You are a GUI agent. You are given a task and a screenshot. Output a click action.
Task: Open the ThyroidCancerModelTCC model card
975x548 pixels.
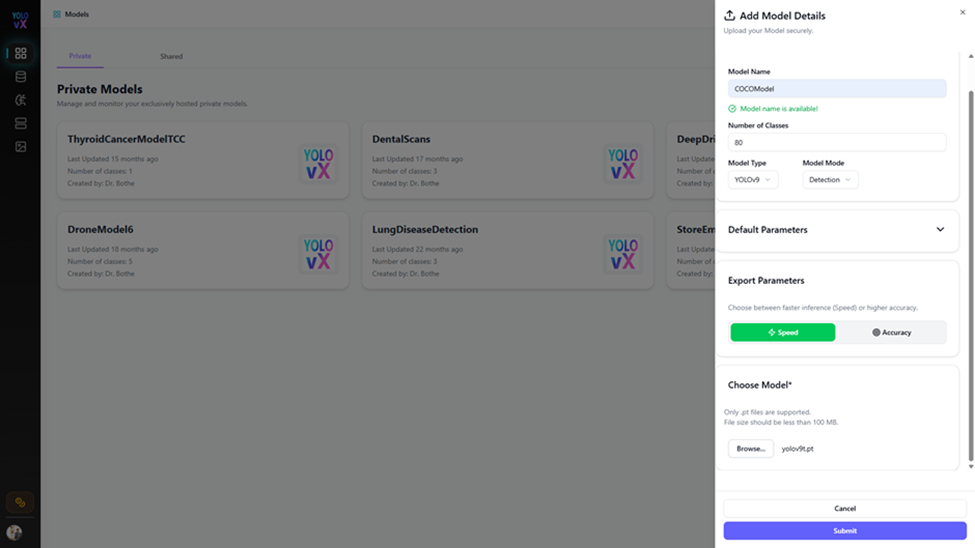click(203, 160)
